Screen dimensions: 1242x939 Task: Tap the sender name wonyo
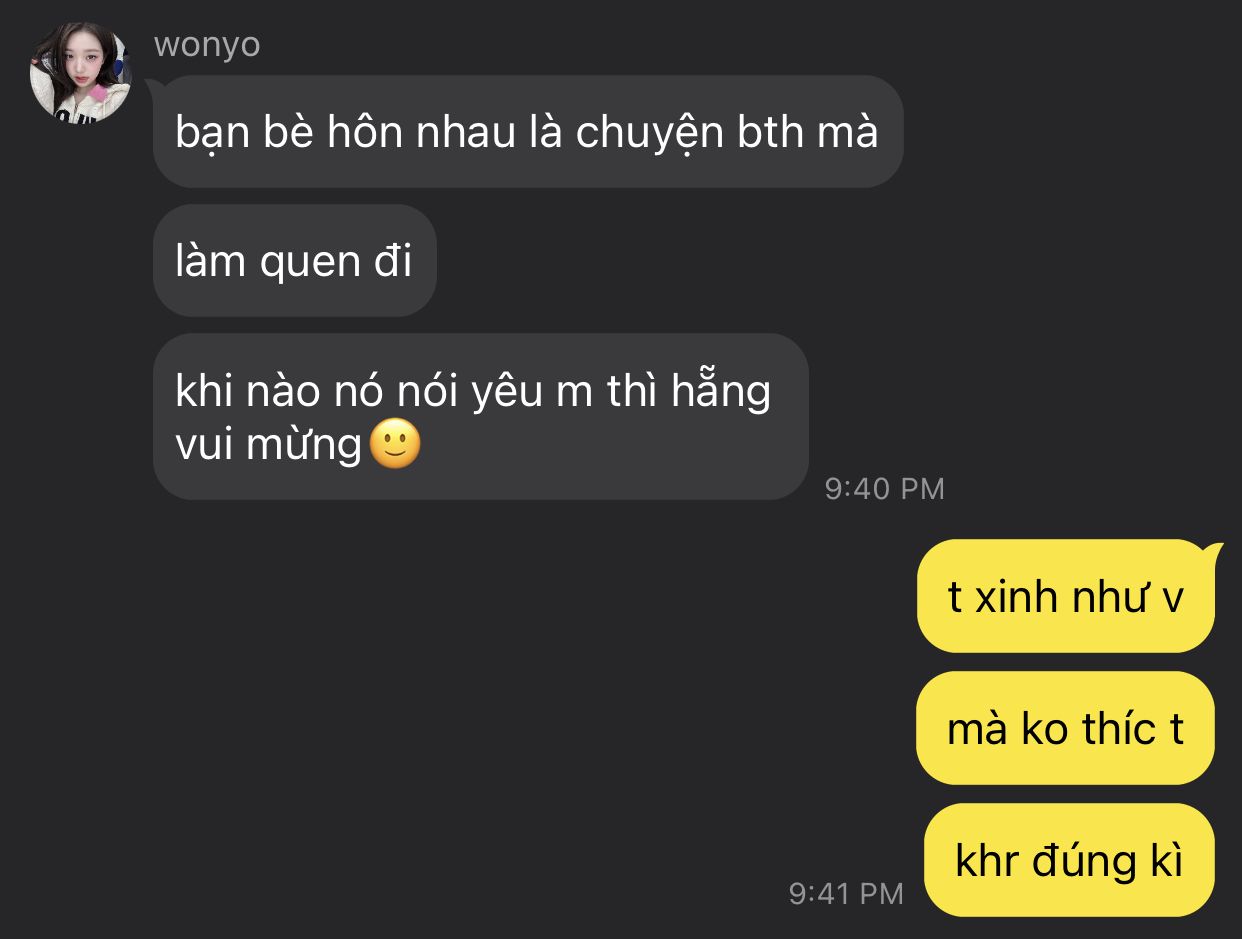click(x=207, y=45)
